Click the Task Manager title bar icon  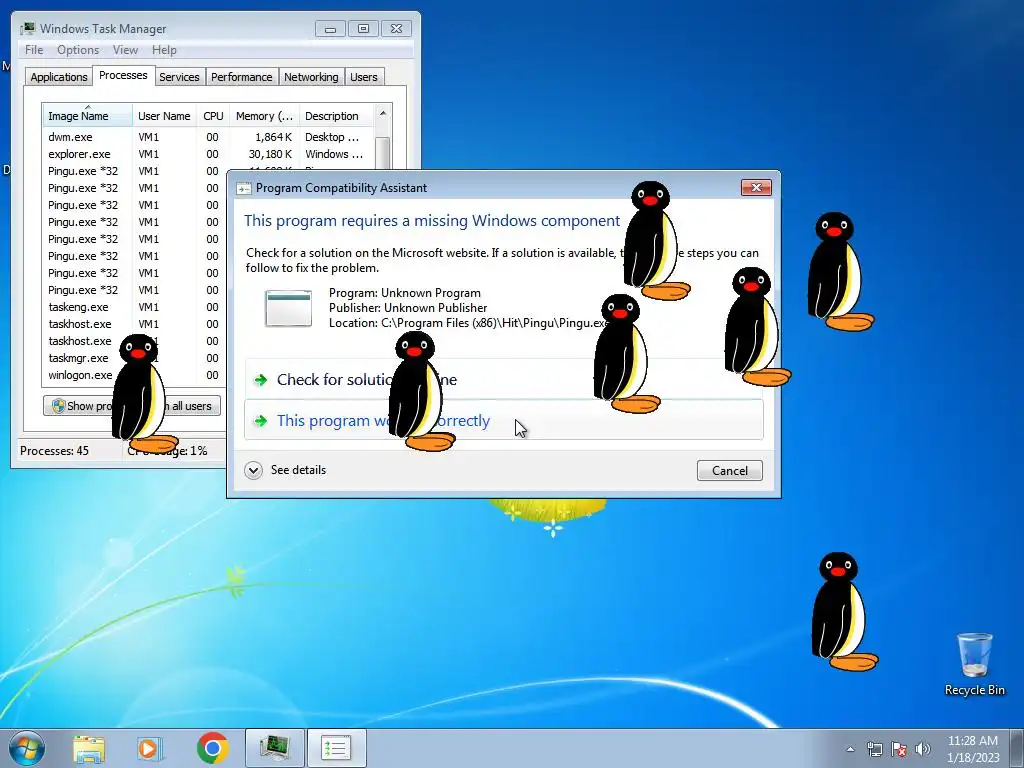click(27, 29)
